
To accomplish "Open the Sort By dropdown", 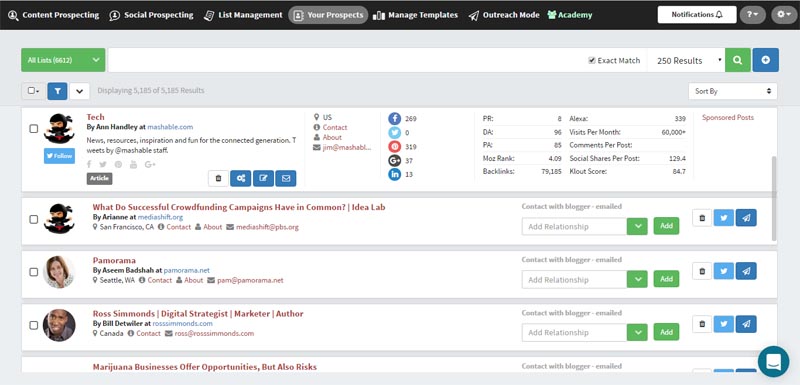I will [x=733, y=91].
